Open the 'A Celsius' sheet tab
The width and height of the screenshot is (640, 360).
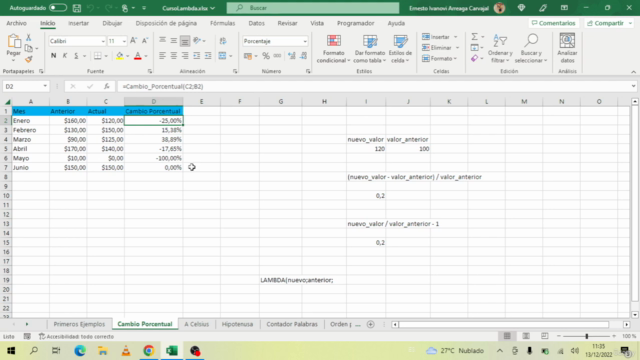(196, 324)
